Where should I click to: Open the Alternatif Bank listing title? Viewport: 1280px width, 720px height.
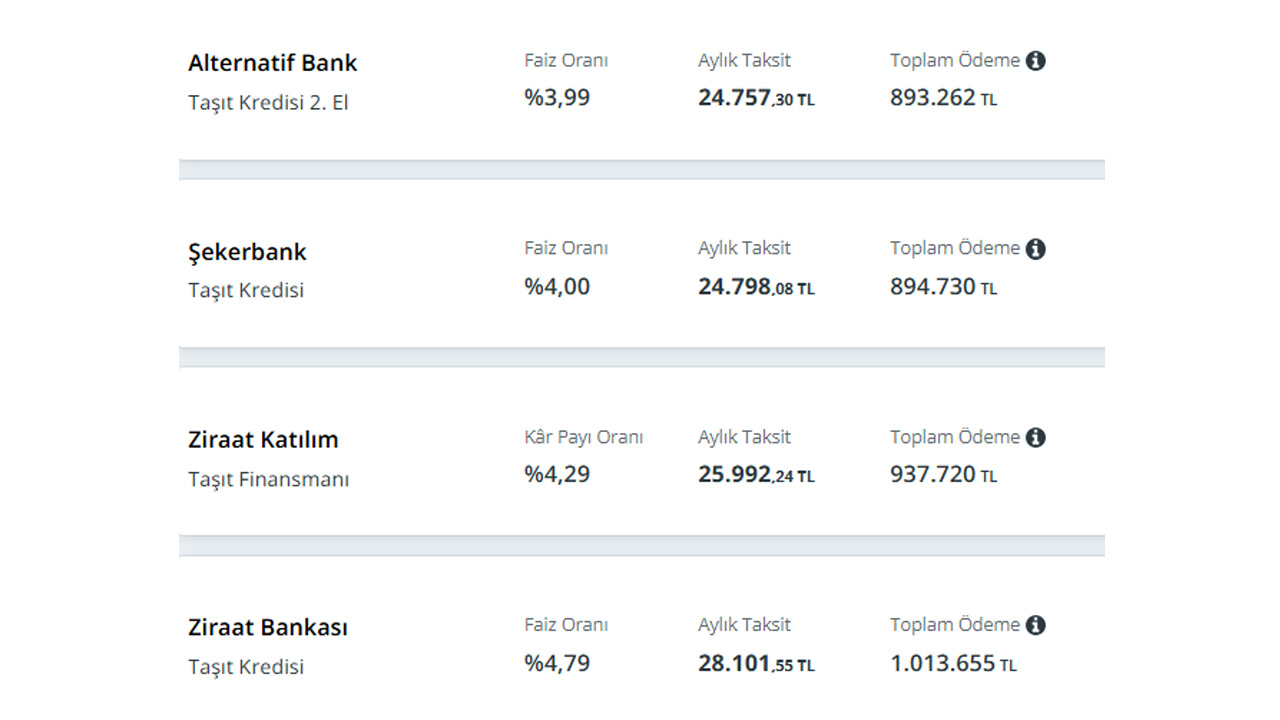272,63
